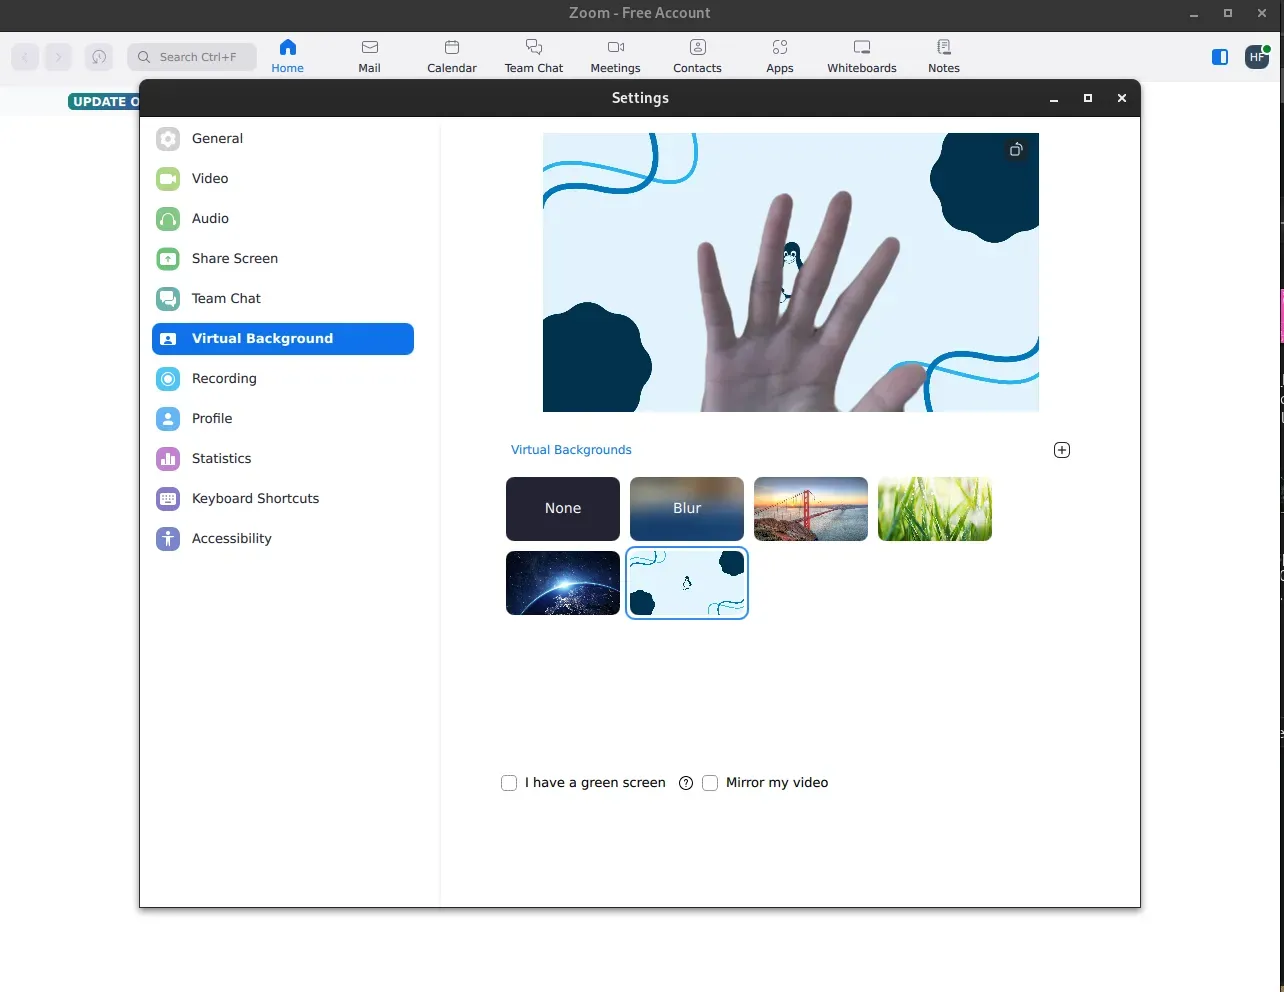Open Keyboard Shortcuts settings
The height and width of the screenshot is (992, 1284).
255,498
